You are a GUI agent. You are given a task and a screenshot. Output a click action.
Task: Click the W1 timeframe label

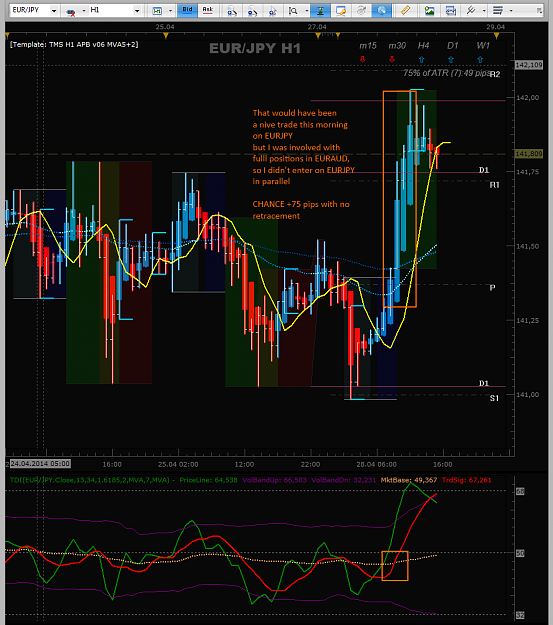(x=483, y=46)
